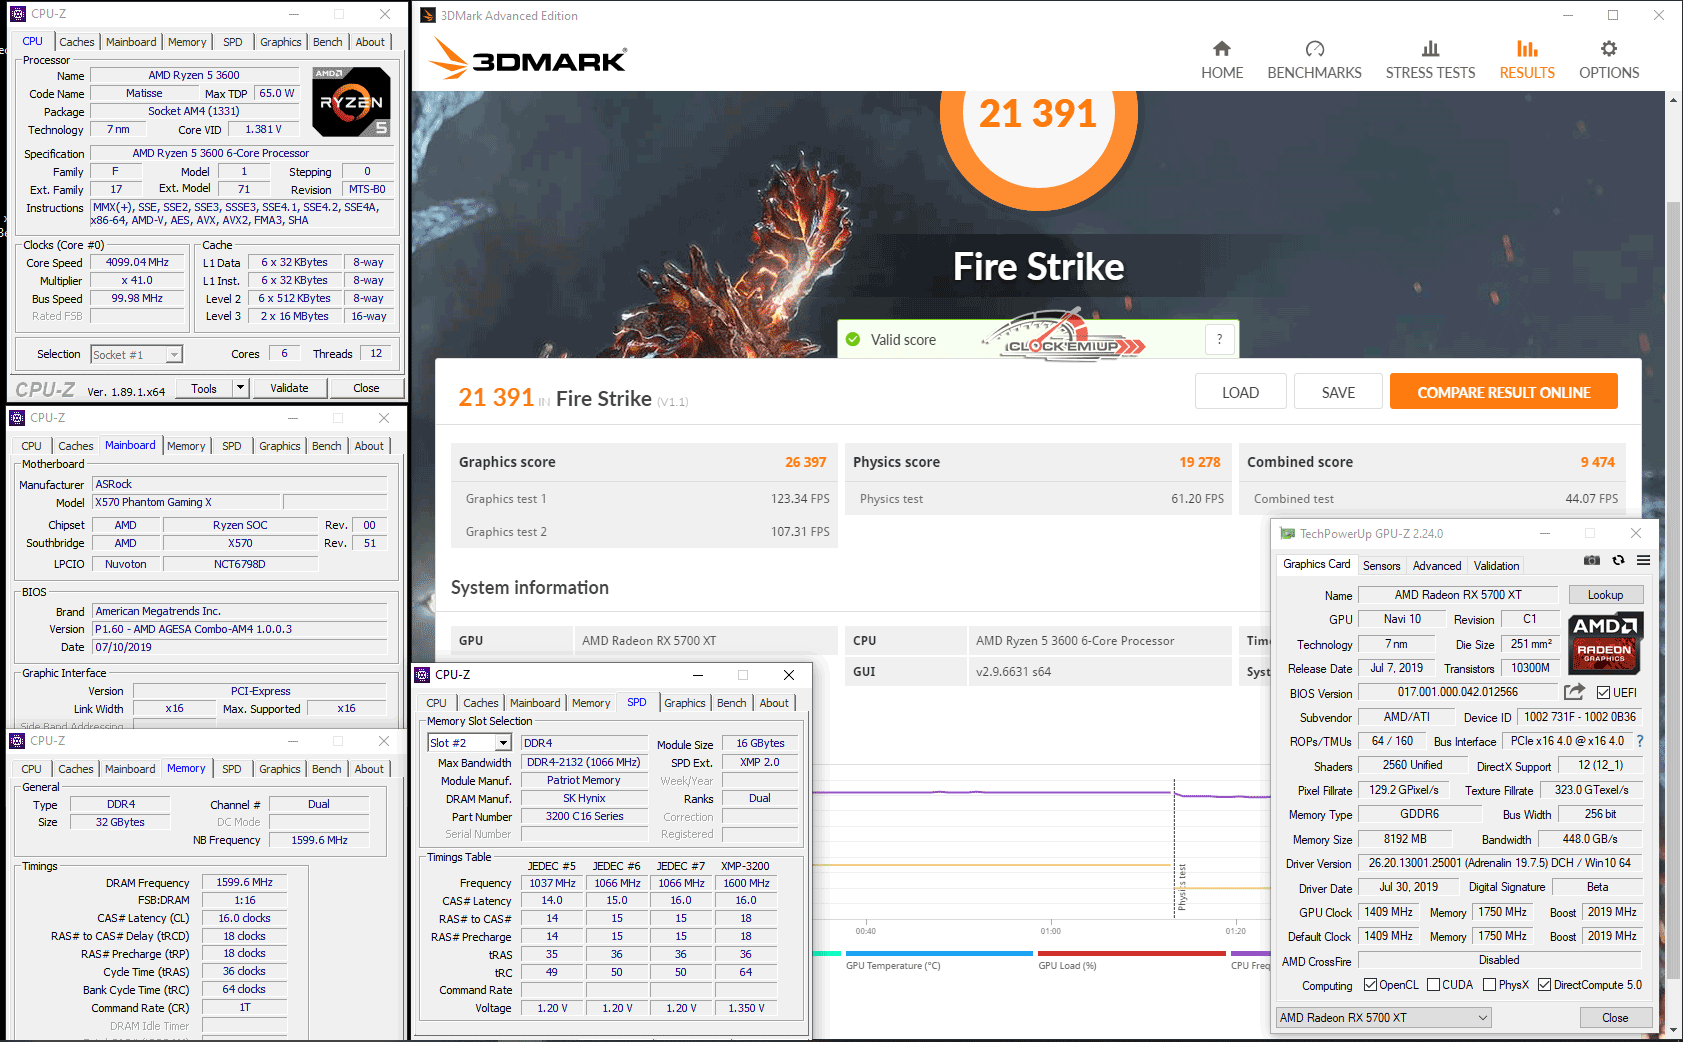
Task: Go to the Benchmarks section
Action: (x=1314, y=60)
